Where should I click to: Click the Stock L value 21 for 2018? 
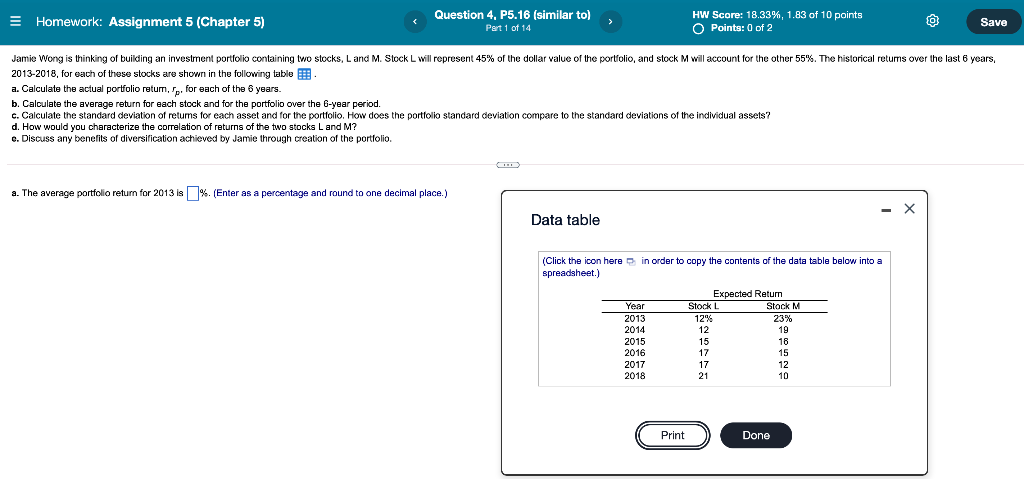704,376
